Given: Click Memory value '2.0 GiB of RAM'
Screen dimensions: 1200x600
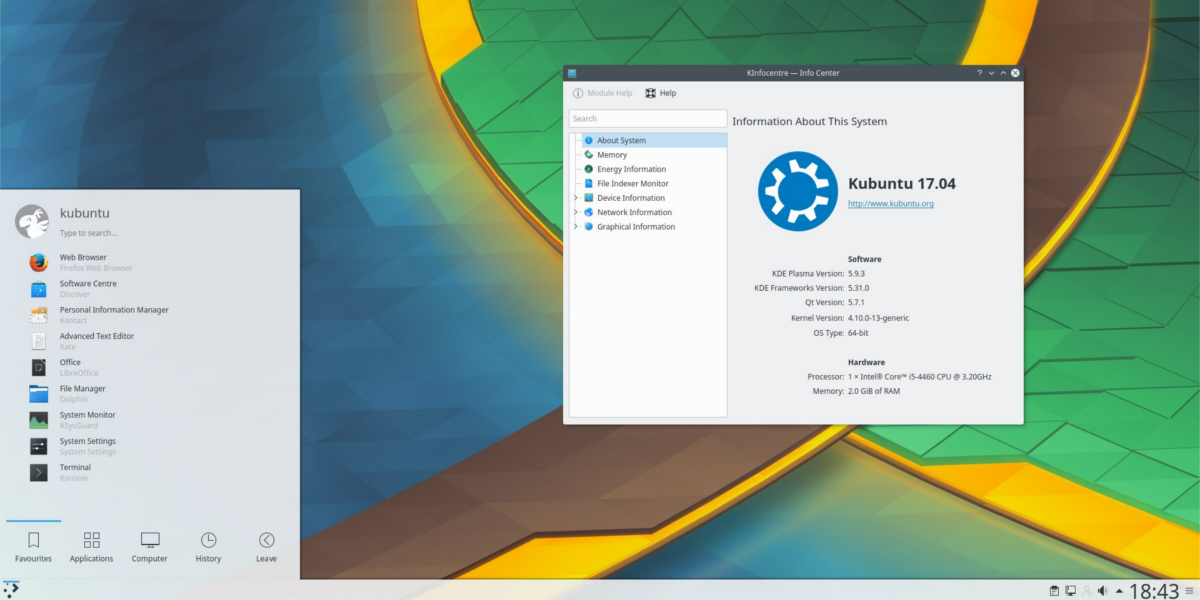Looking at the screenshot, I should [x=874, y=391].
